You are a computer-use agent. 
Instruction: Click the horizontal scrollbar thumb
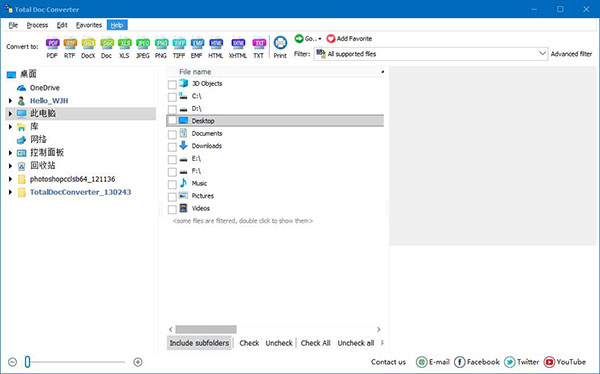coord(206,329)
